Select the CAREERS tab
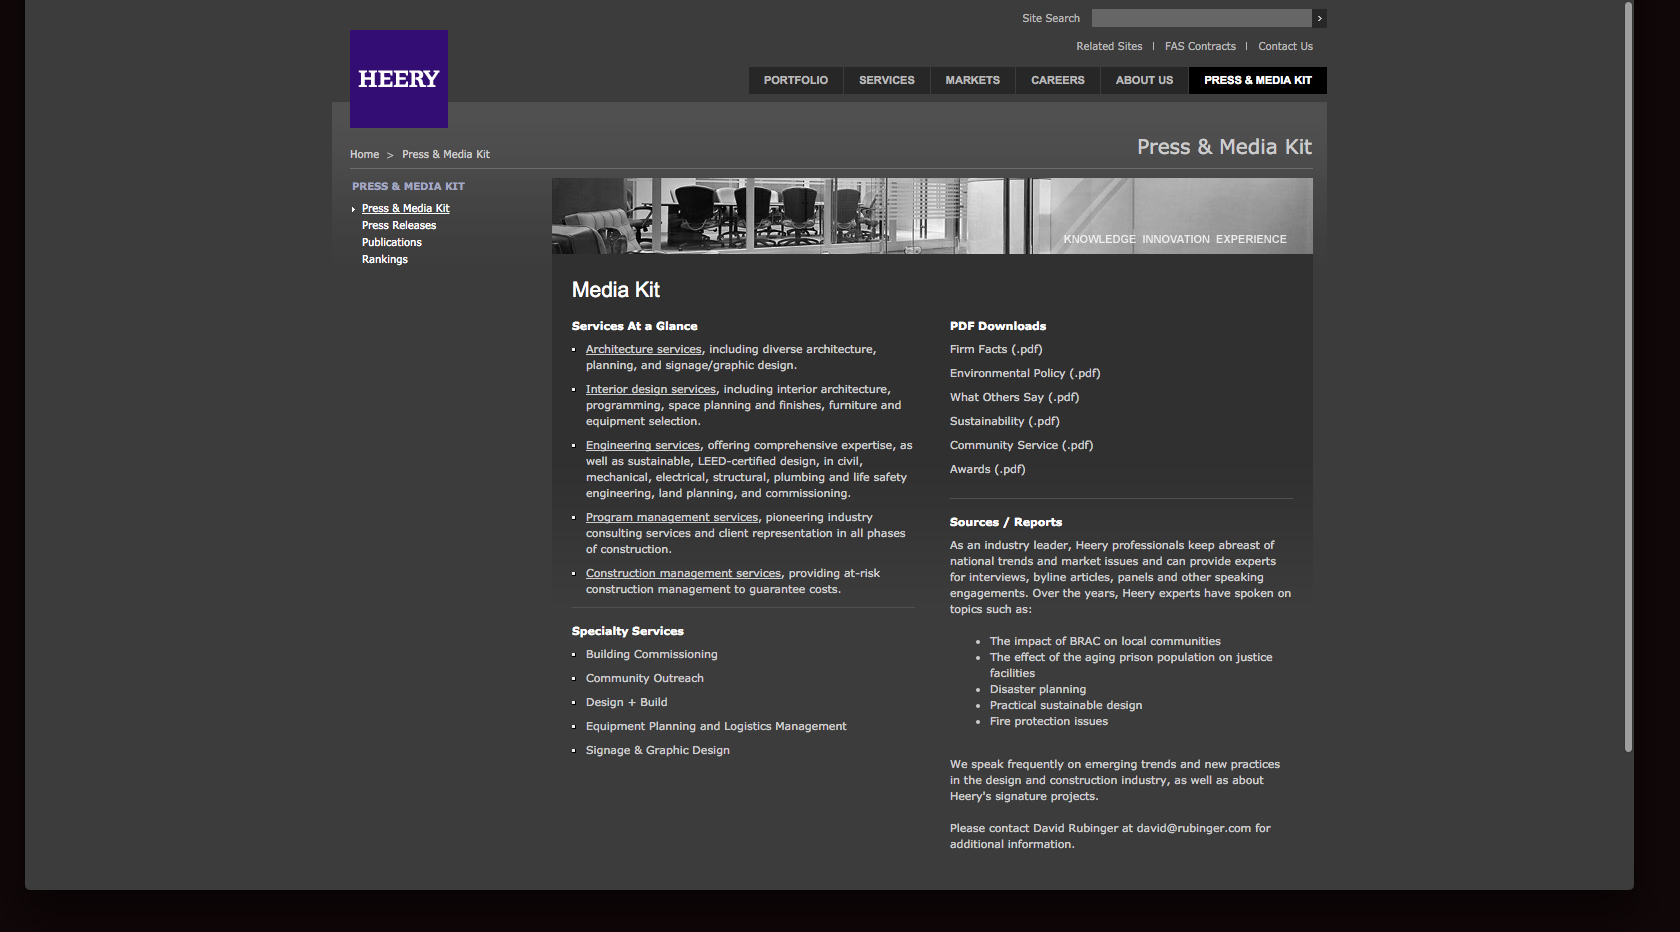 pos(1057,80)
